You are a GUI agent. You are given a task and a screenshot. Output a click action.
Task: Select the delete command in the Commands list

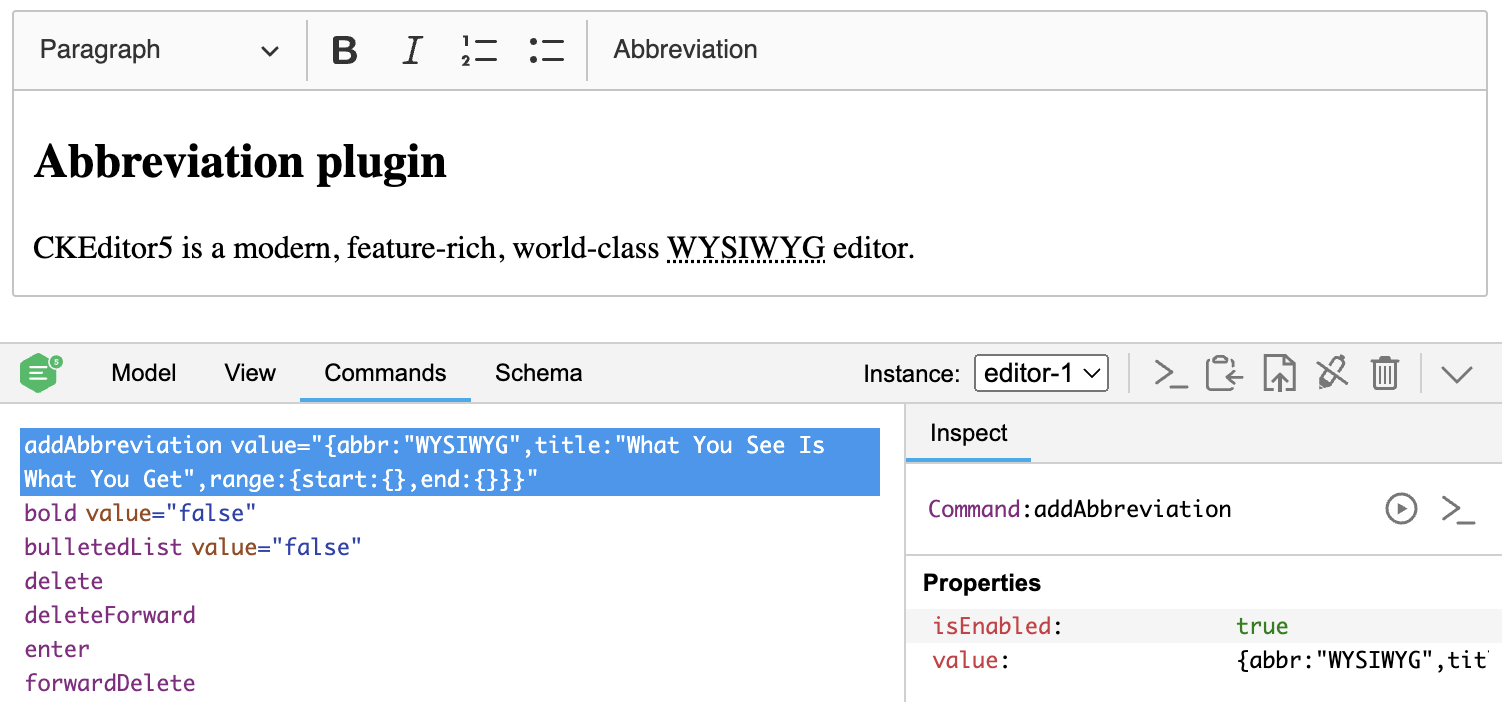coord(63,580)
